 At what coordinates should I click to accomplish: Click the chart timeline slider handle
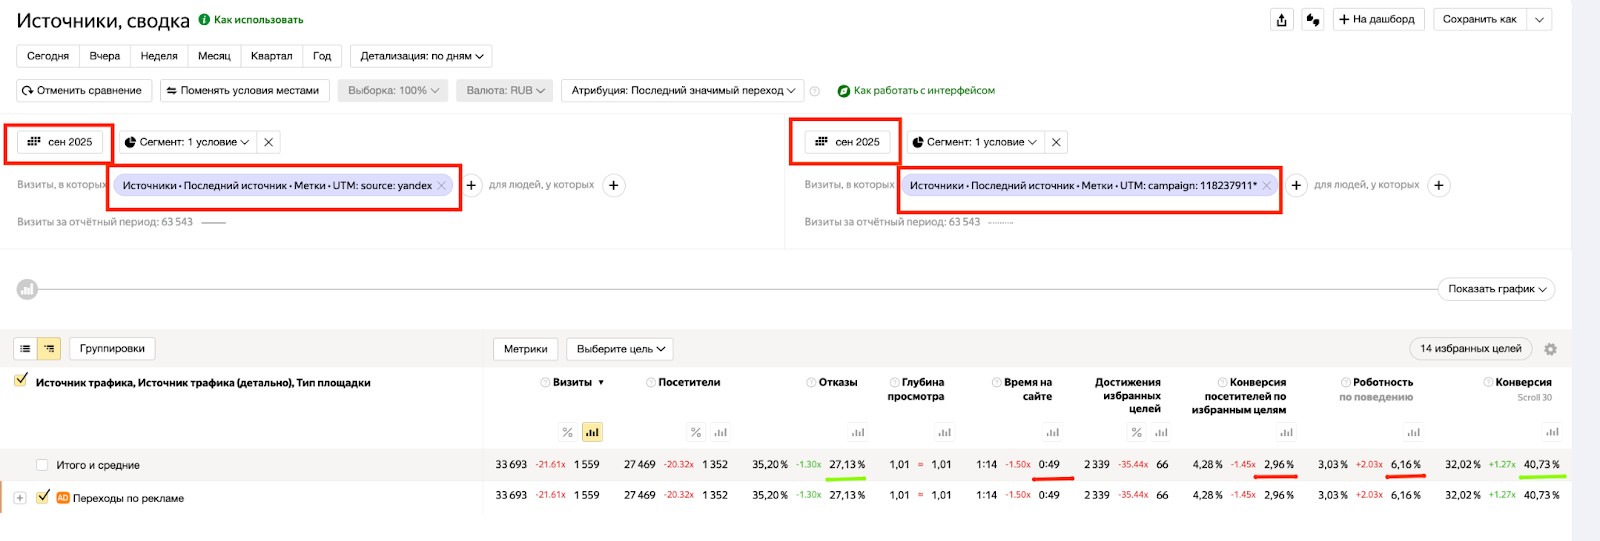27,290
